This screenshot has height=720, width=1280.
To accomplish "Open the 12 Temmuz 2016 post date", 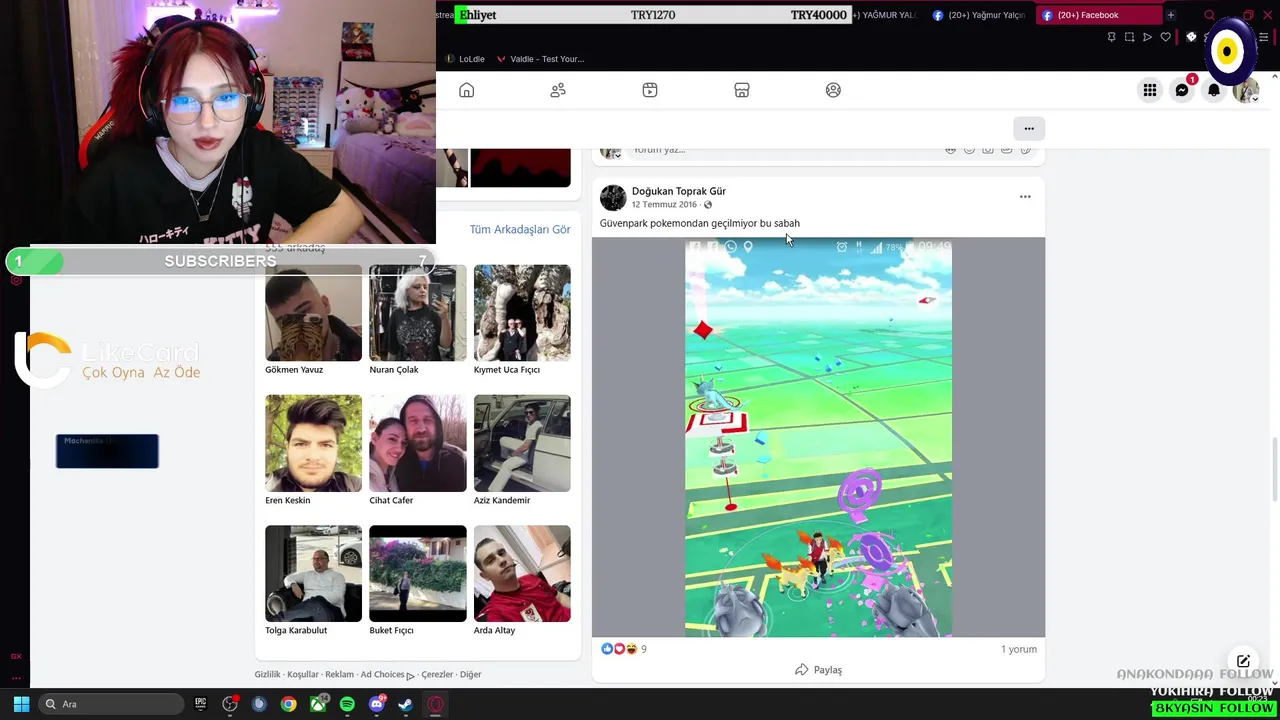I will click(x=664, y=205).
